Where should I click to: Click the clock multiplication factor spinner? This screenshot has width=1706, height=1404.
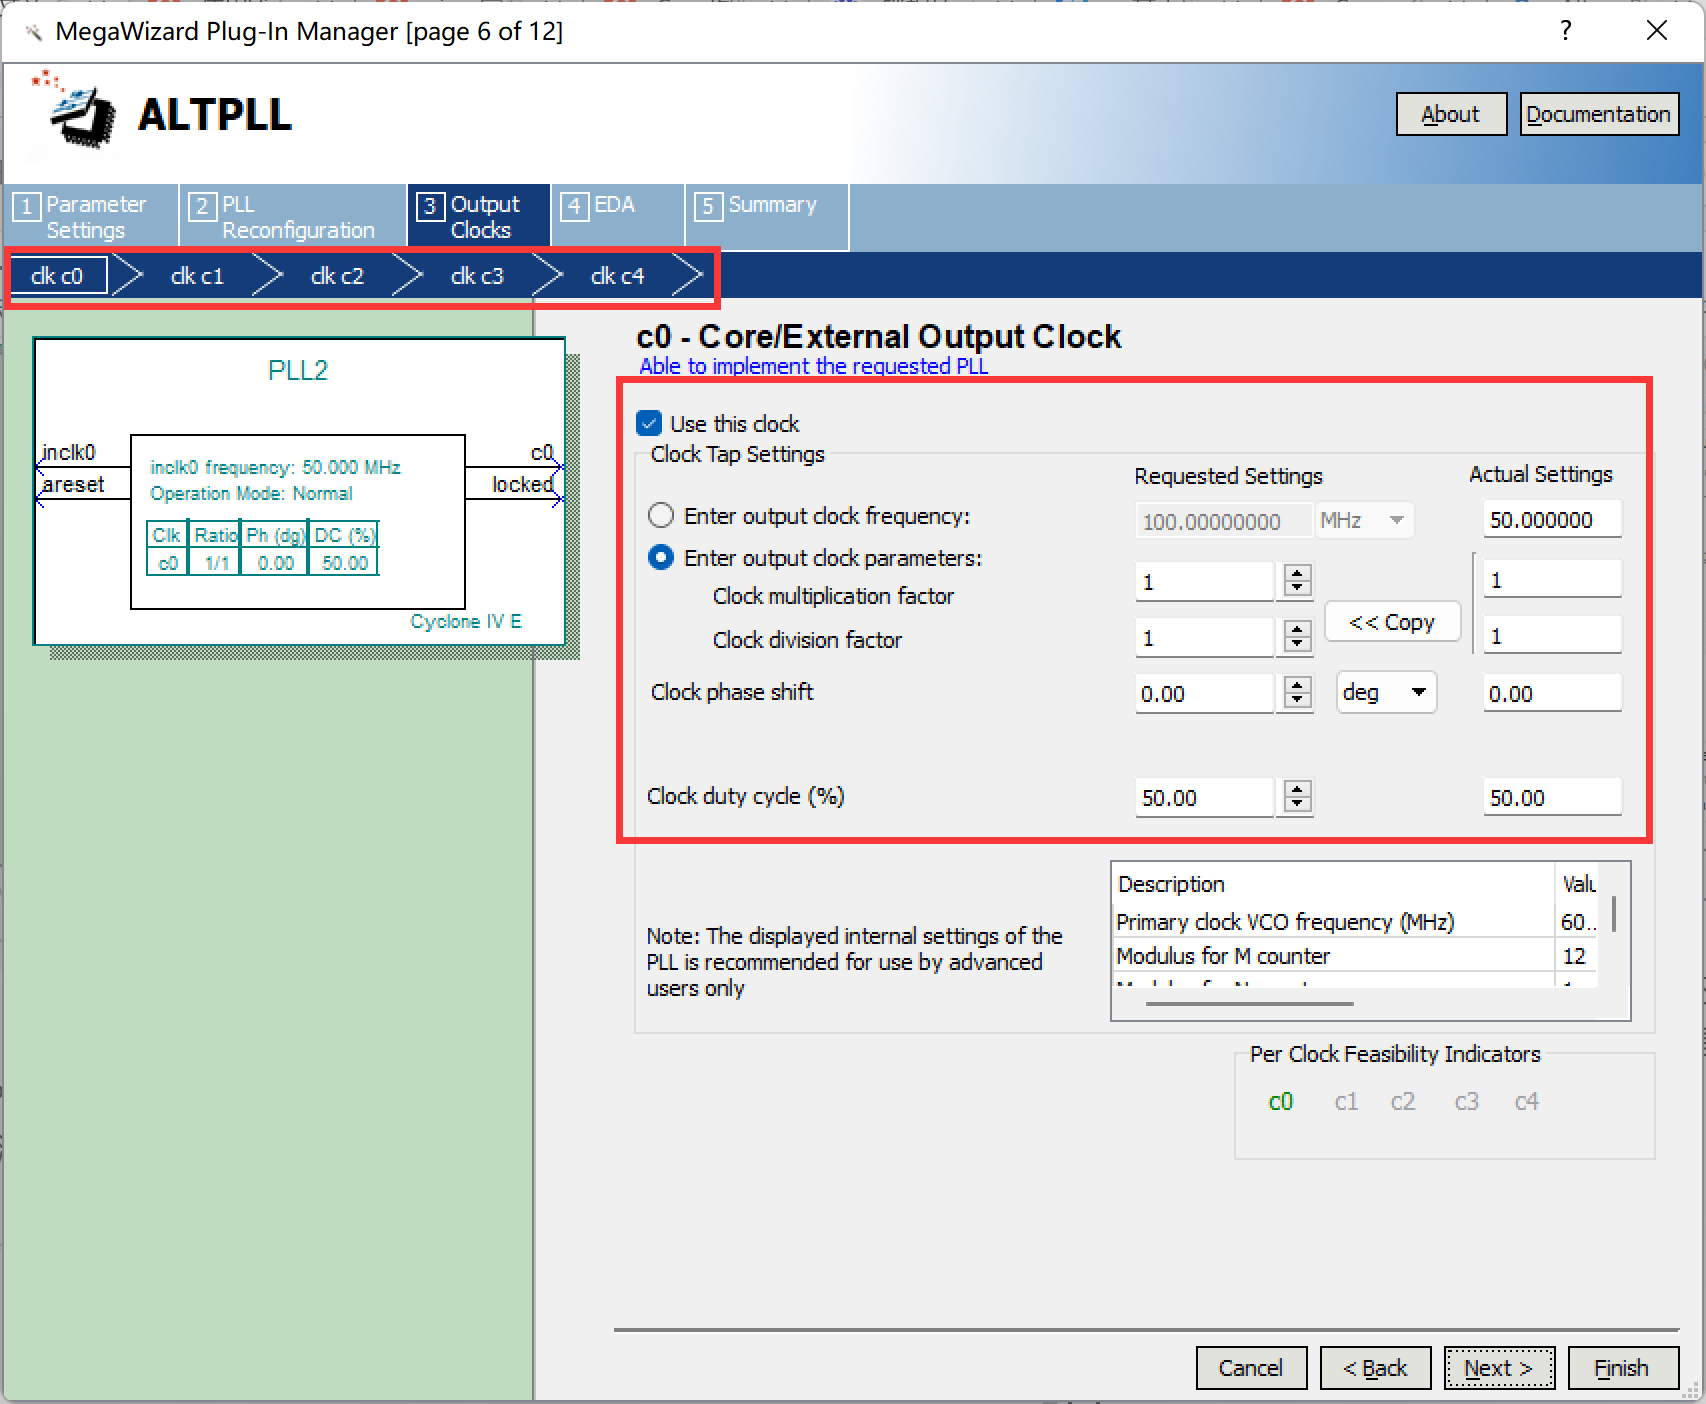point(1297,580)
